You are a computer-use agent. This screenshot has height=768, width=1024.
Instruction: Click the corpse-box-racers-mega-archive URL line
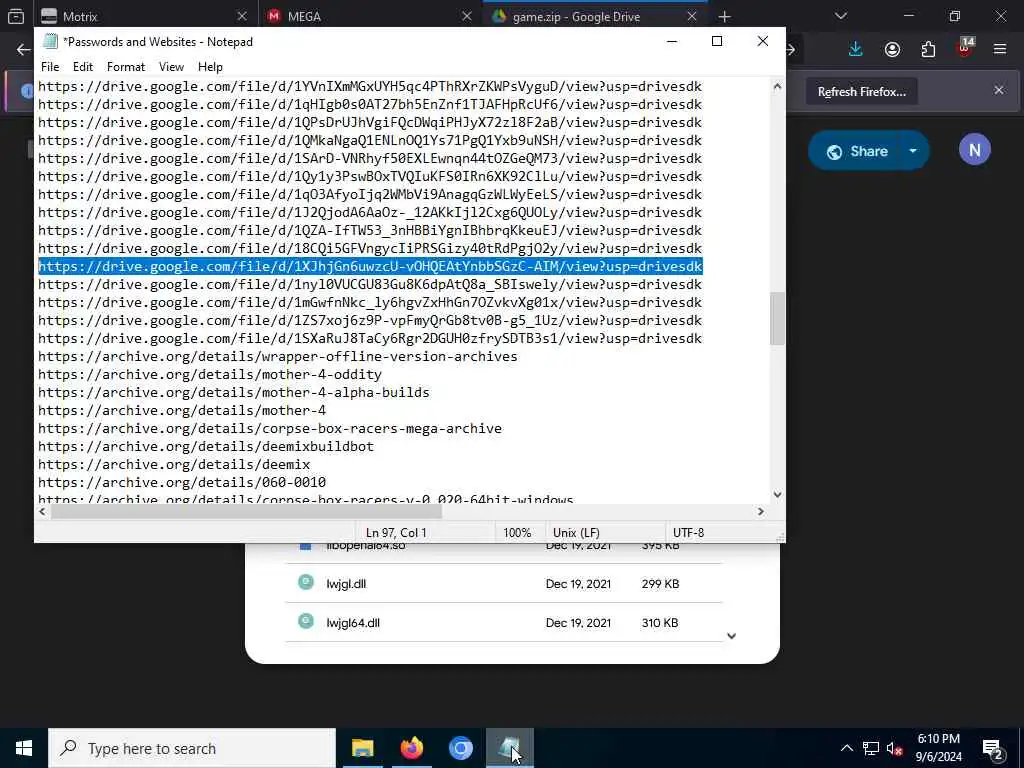pyautogui.click(x=270, y=428)
